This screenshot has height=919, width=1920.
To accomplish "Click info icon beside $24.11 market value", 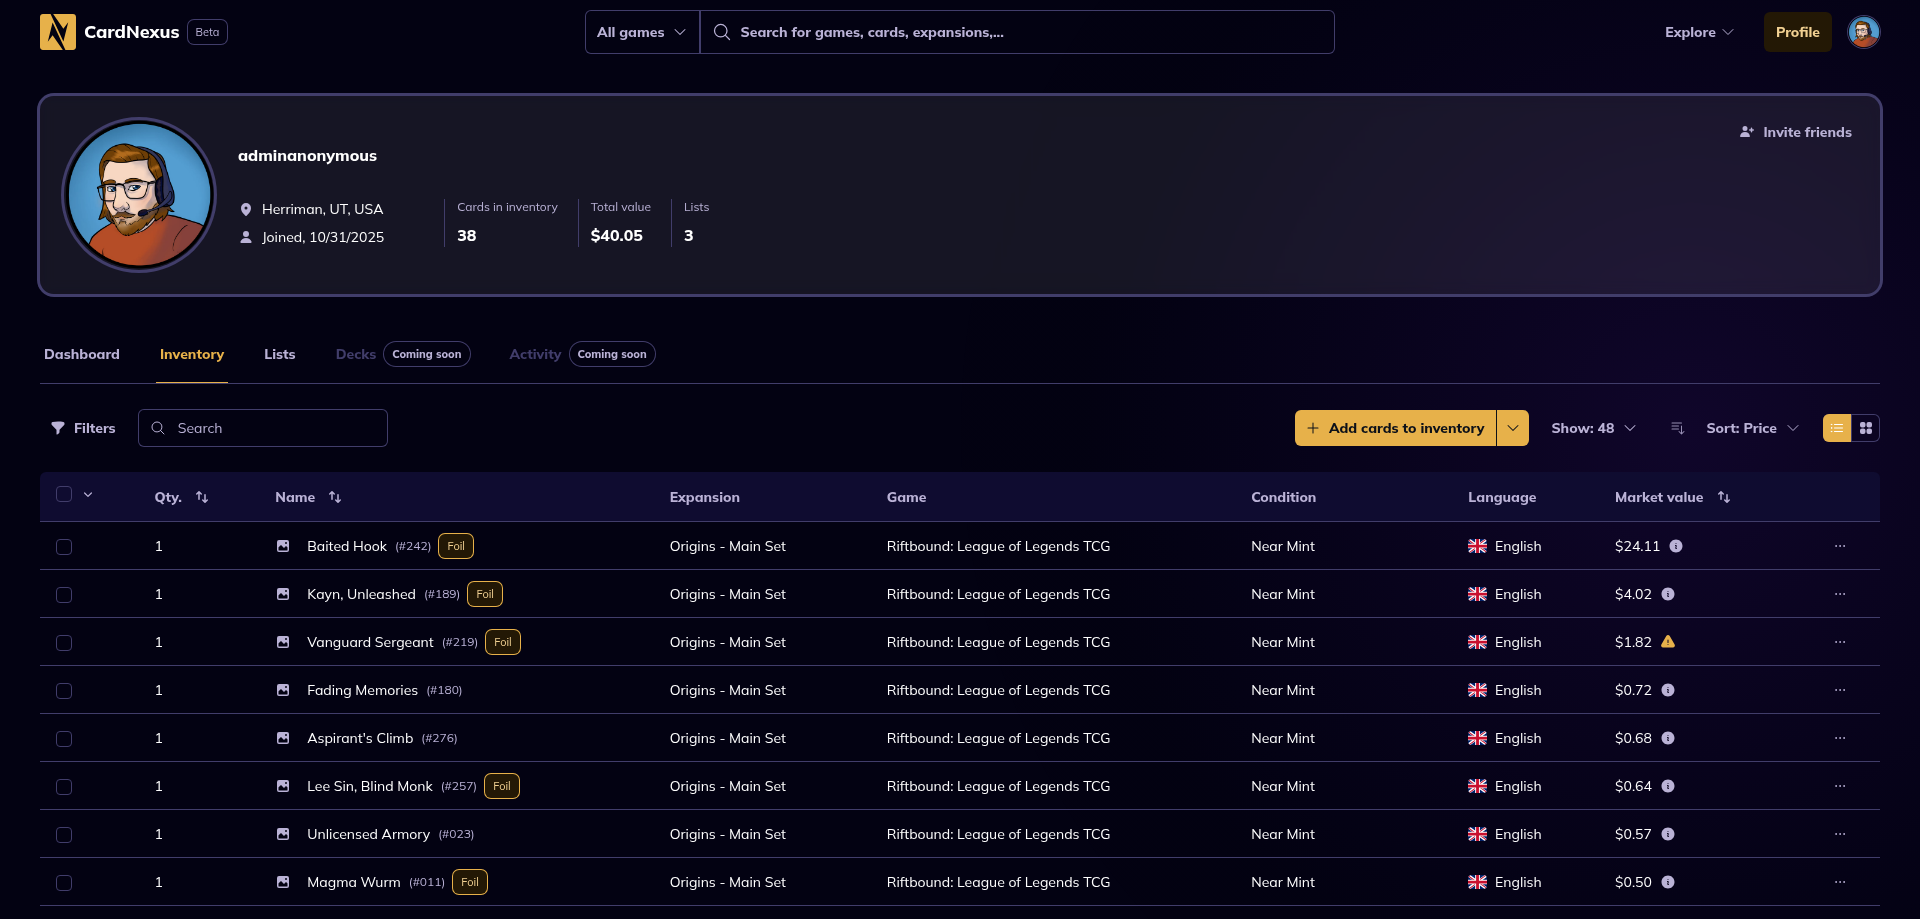I will click(x=1676, y=546).
